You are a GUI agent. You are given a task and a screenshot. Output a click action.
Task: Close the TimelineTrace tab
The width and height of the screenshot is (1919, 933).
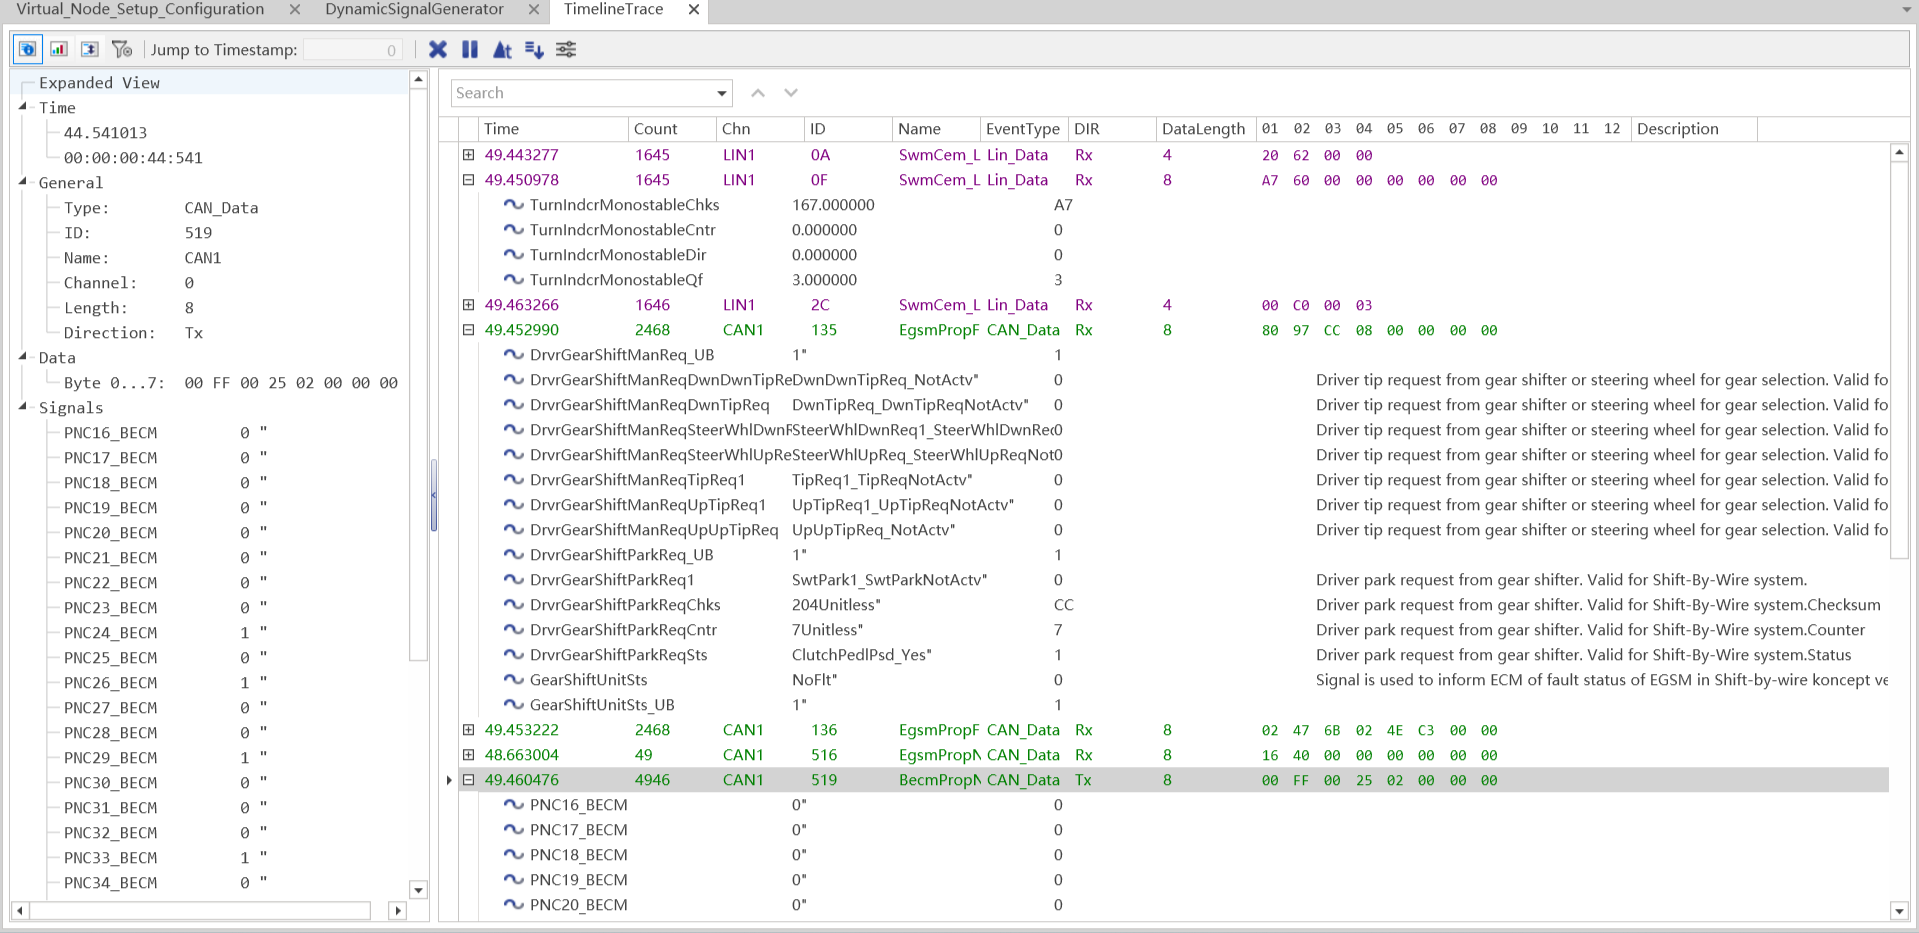[x=694, y=10]
